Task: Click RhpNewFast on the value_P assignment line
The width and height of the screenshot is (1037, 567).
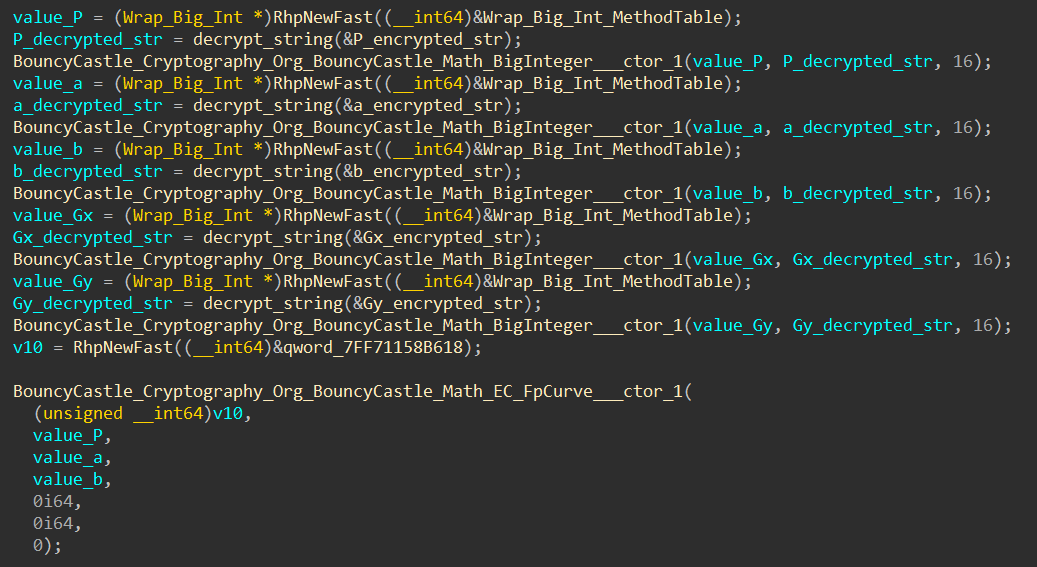Action: [x=323, y=17]
